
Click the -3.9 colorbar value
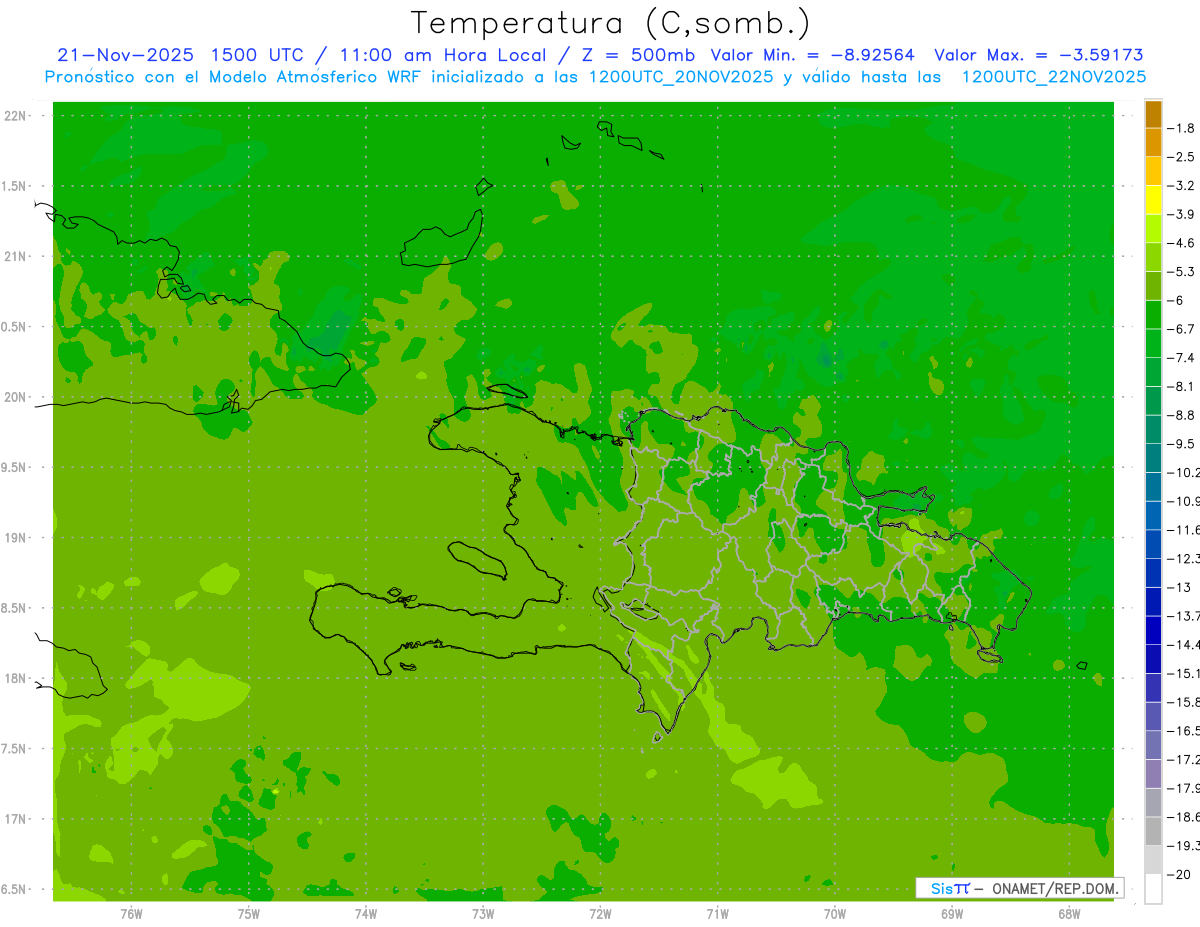[x=1182, y=214]
